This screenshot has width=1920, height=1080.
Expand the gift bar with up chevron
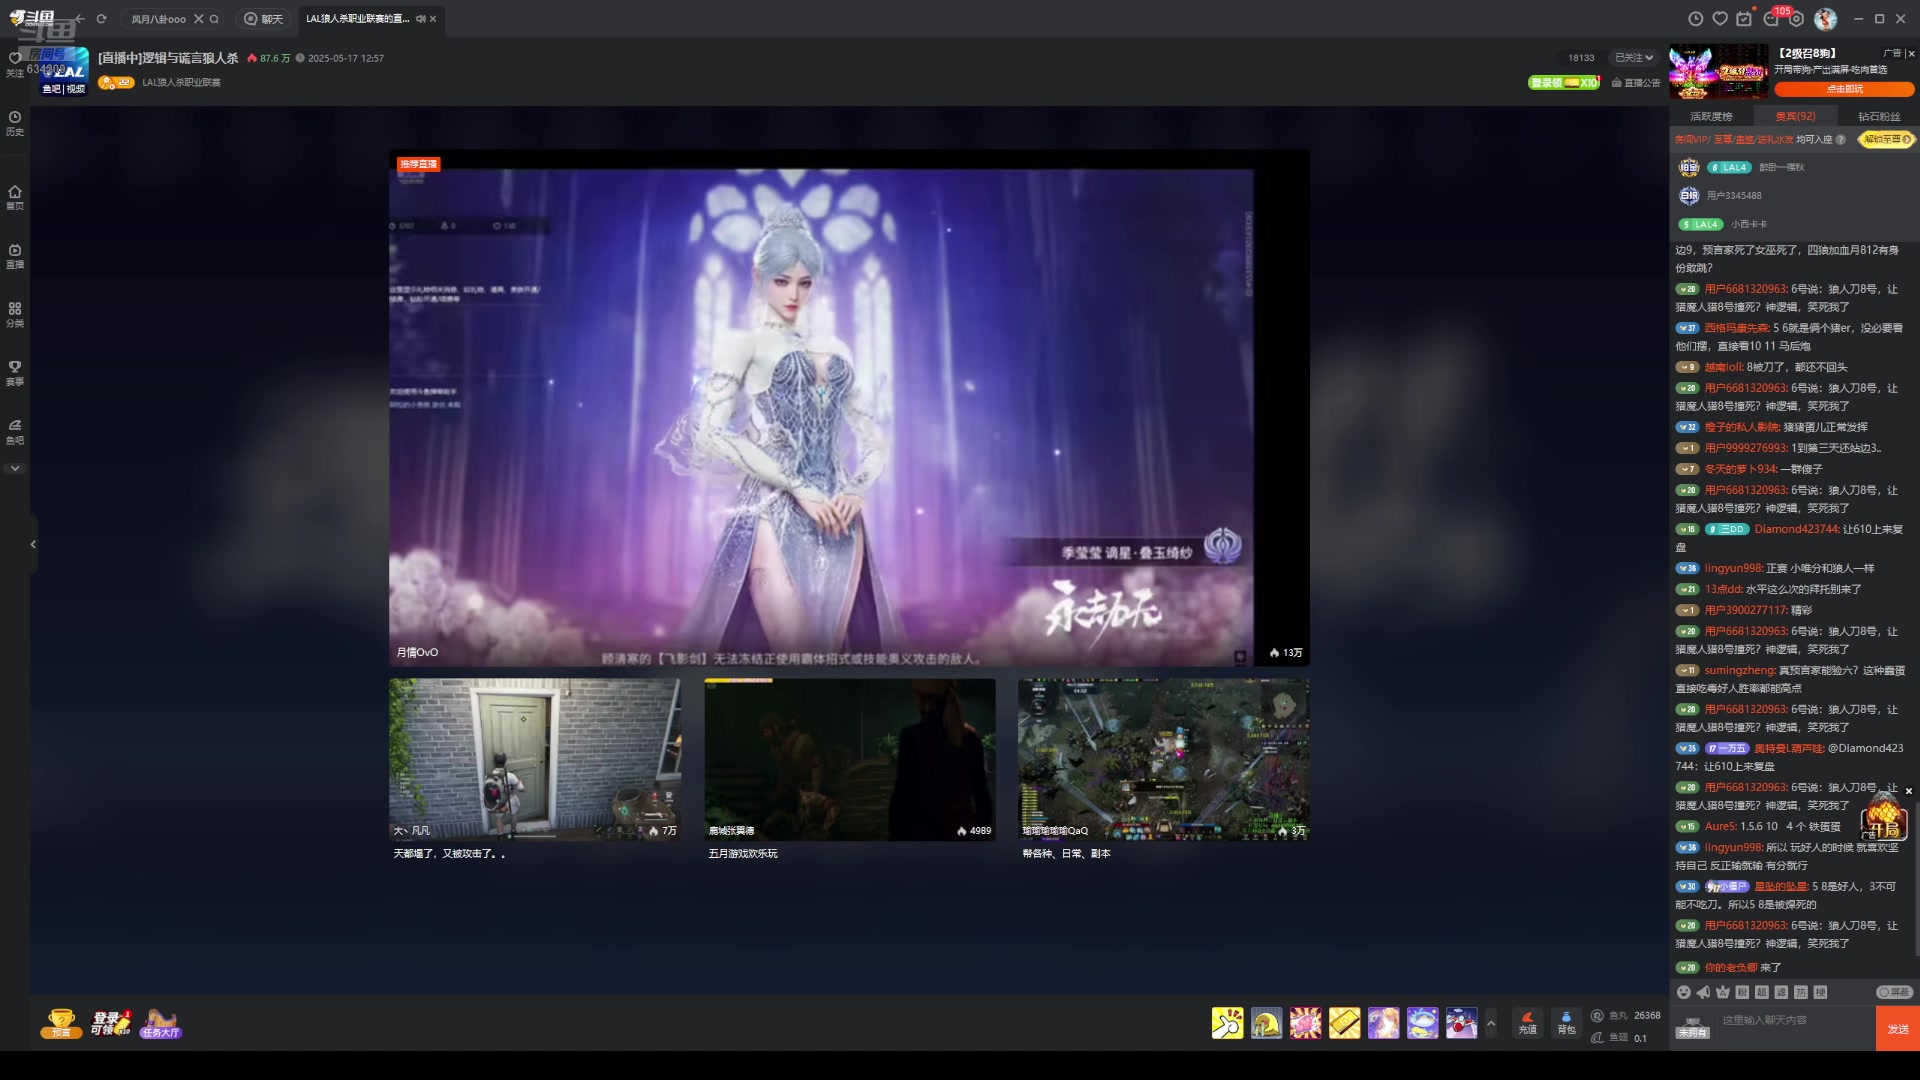(x=1491, y=1023)
